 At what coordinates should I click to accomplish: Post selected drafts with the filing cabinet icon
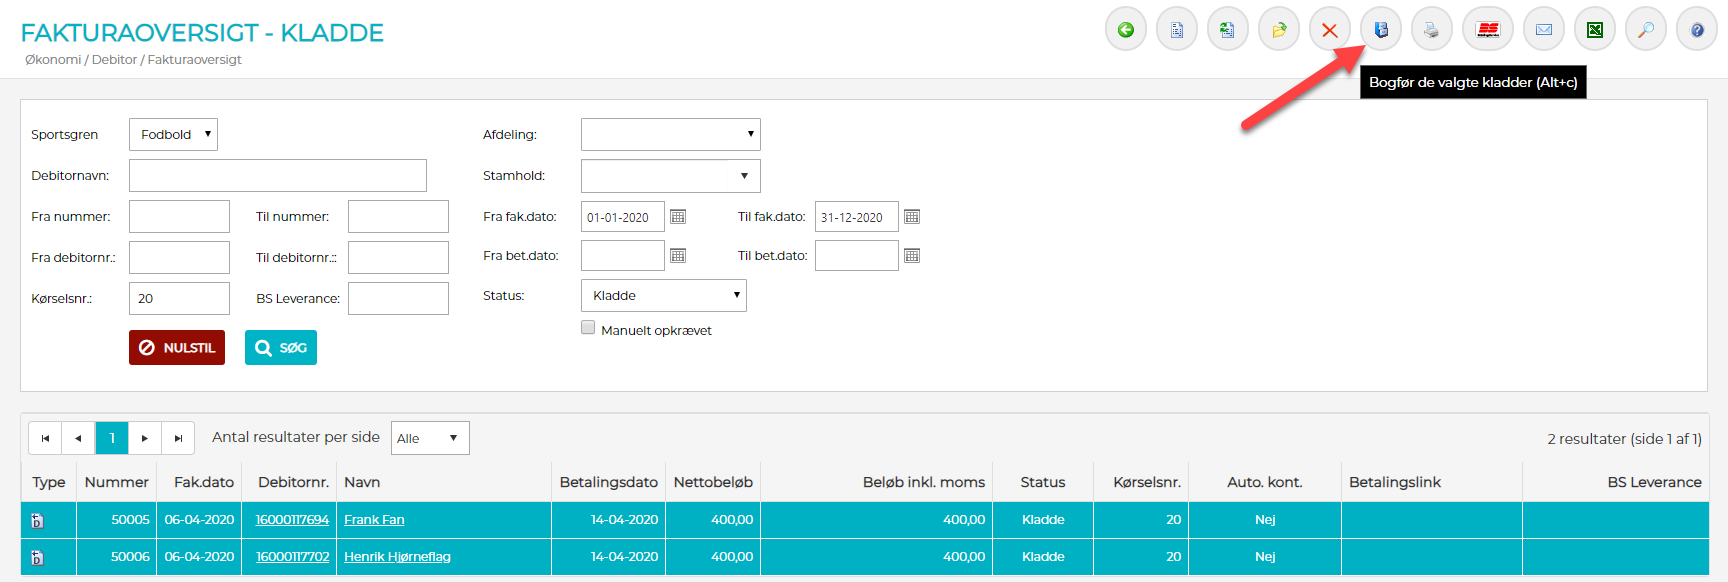[x=1380, y=30]
